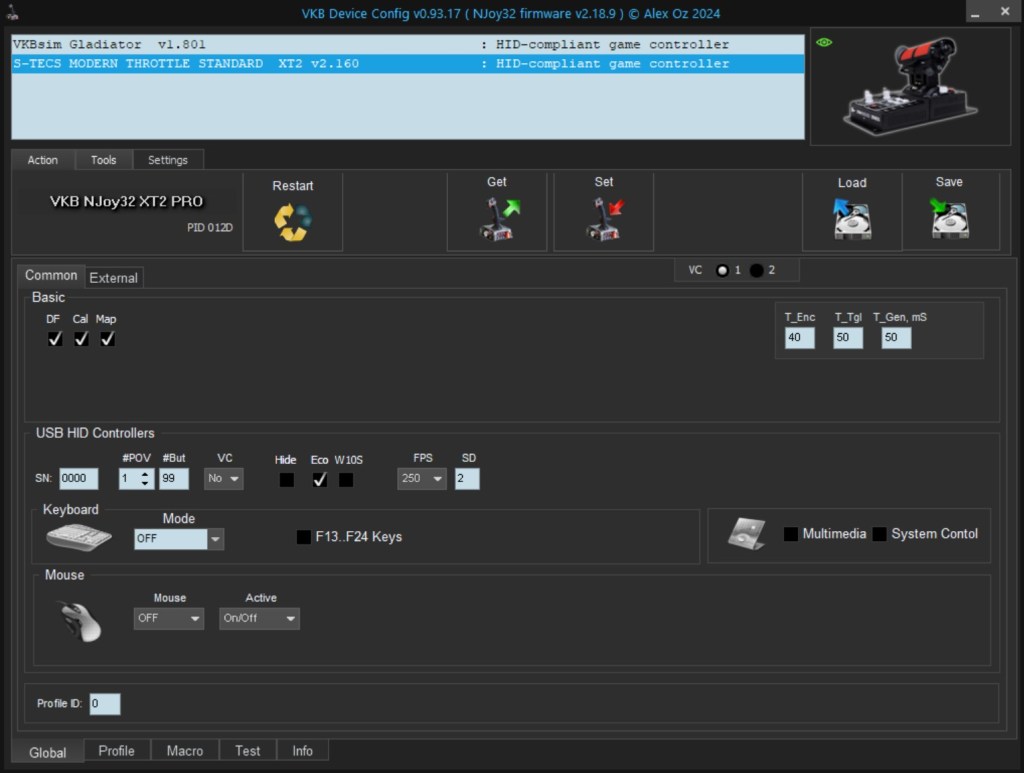
Task: Click the green eye icon
Action: click(x=825, y=42)
